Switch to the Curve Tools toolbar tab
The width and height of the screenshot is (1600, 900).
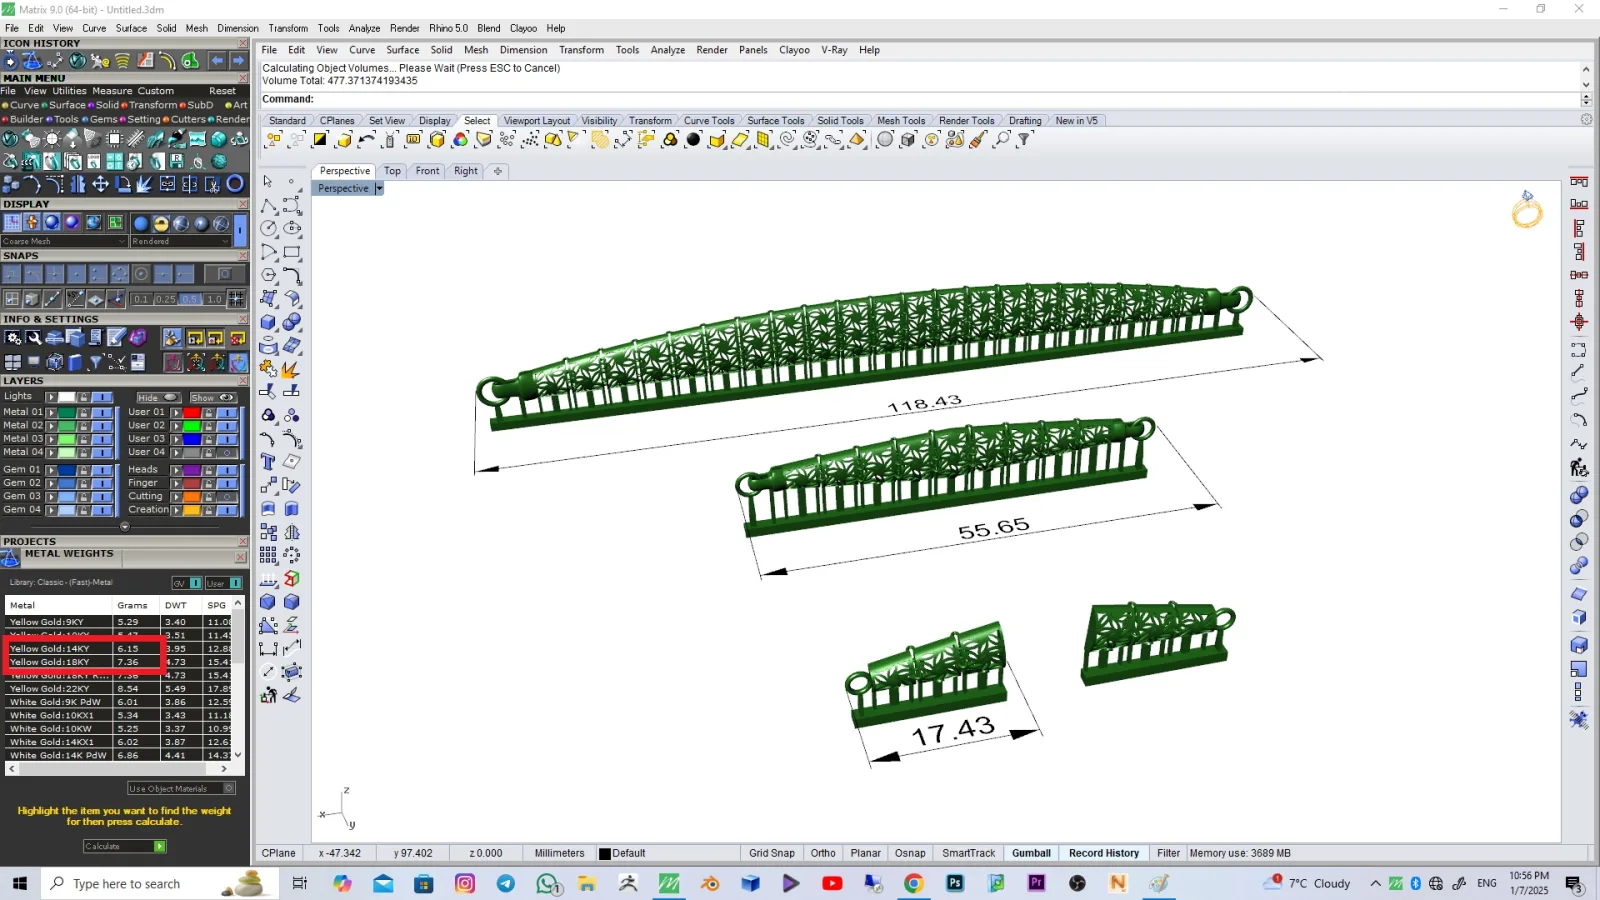click(x=709, y=121)
